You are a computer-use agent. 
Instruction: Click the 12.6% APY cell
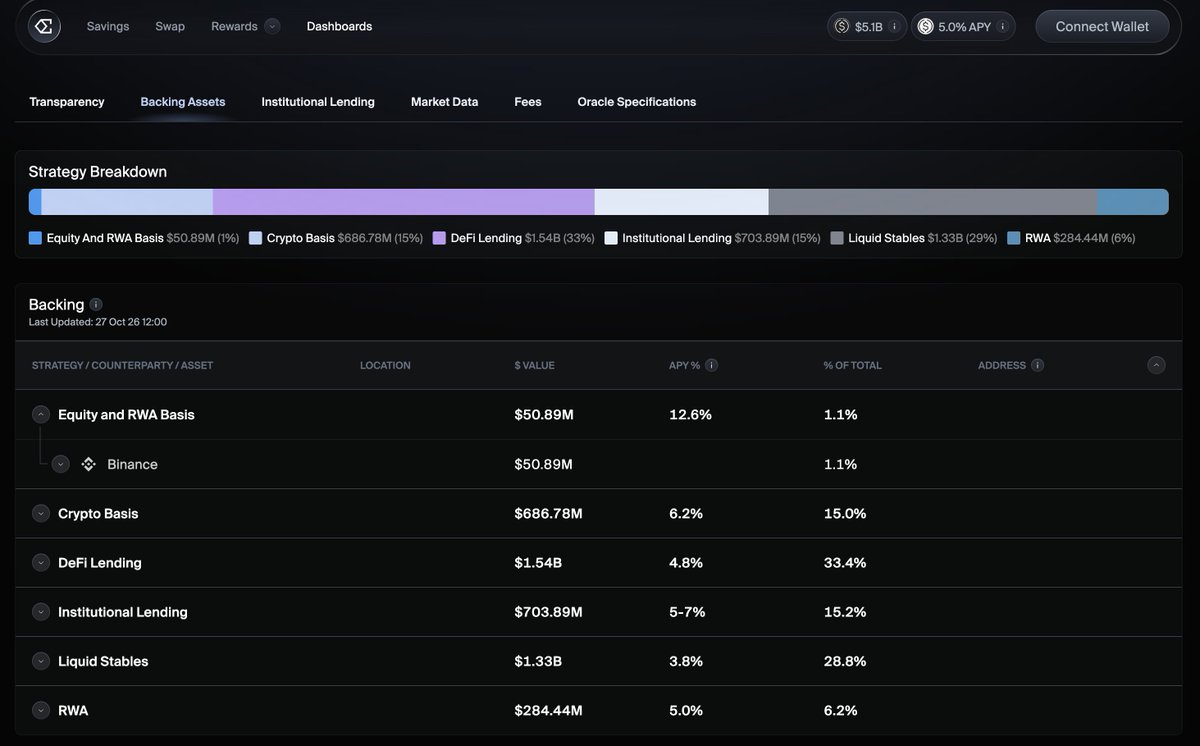pos(690,414)
